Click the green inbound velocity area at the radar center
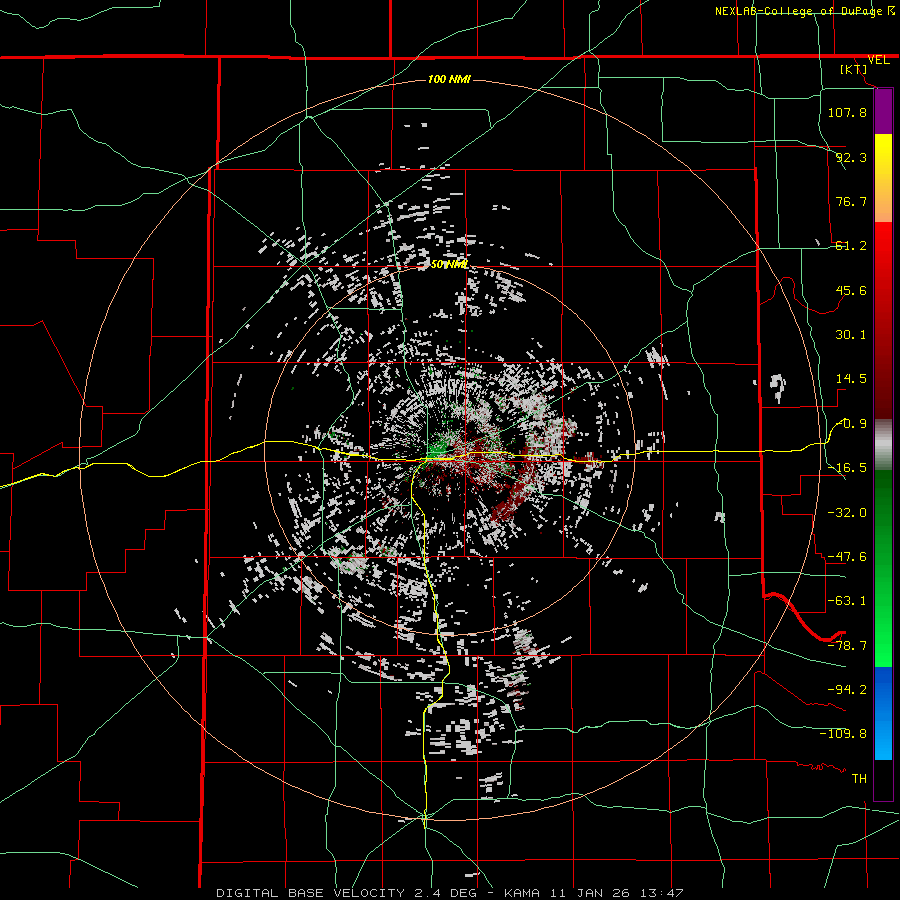Image resolution: width=900 pixels, height=900 pixels. (x=437, y=447)
